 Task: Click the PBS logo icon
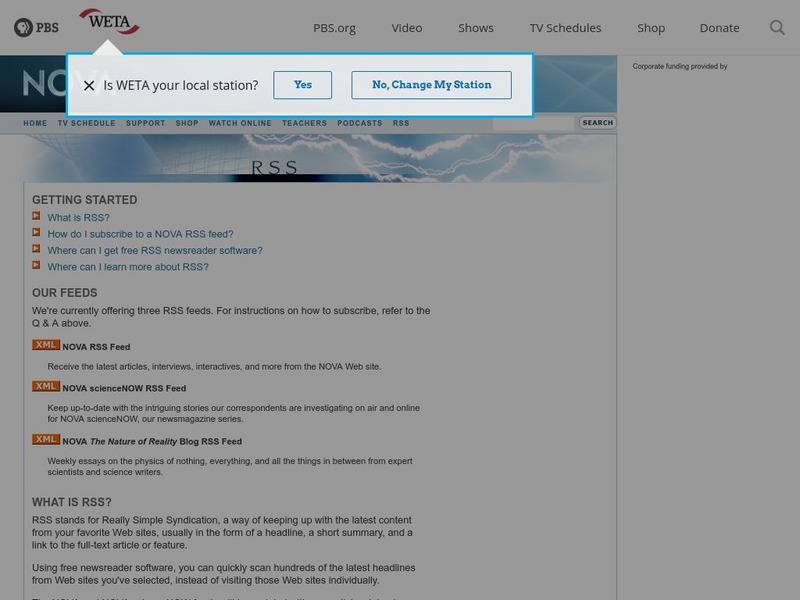[x=36, y=28]
